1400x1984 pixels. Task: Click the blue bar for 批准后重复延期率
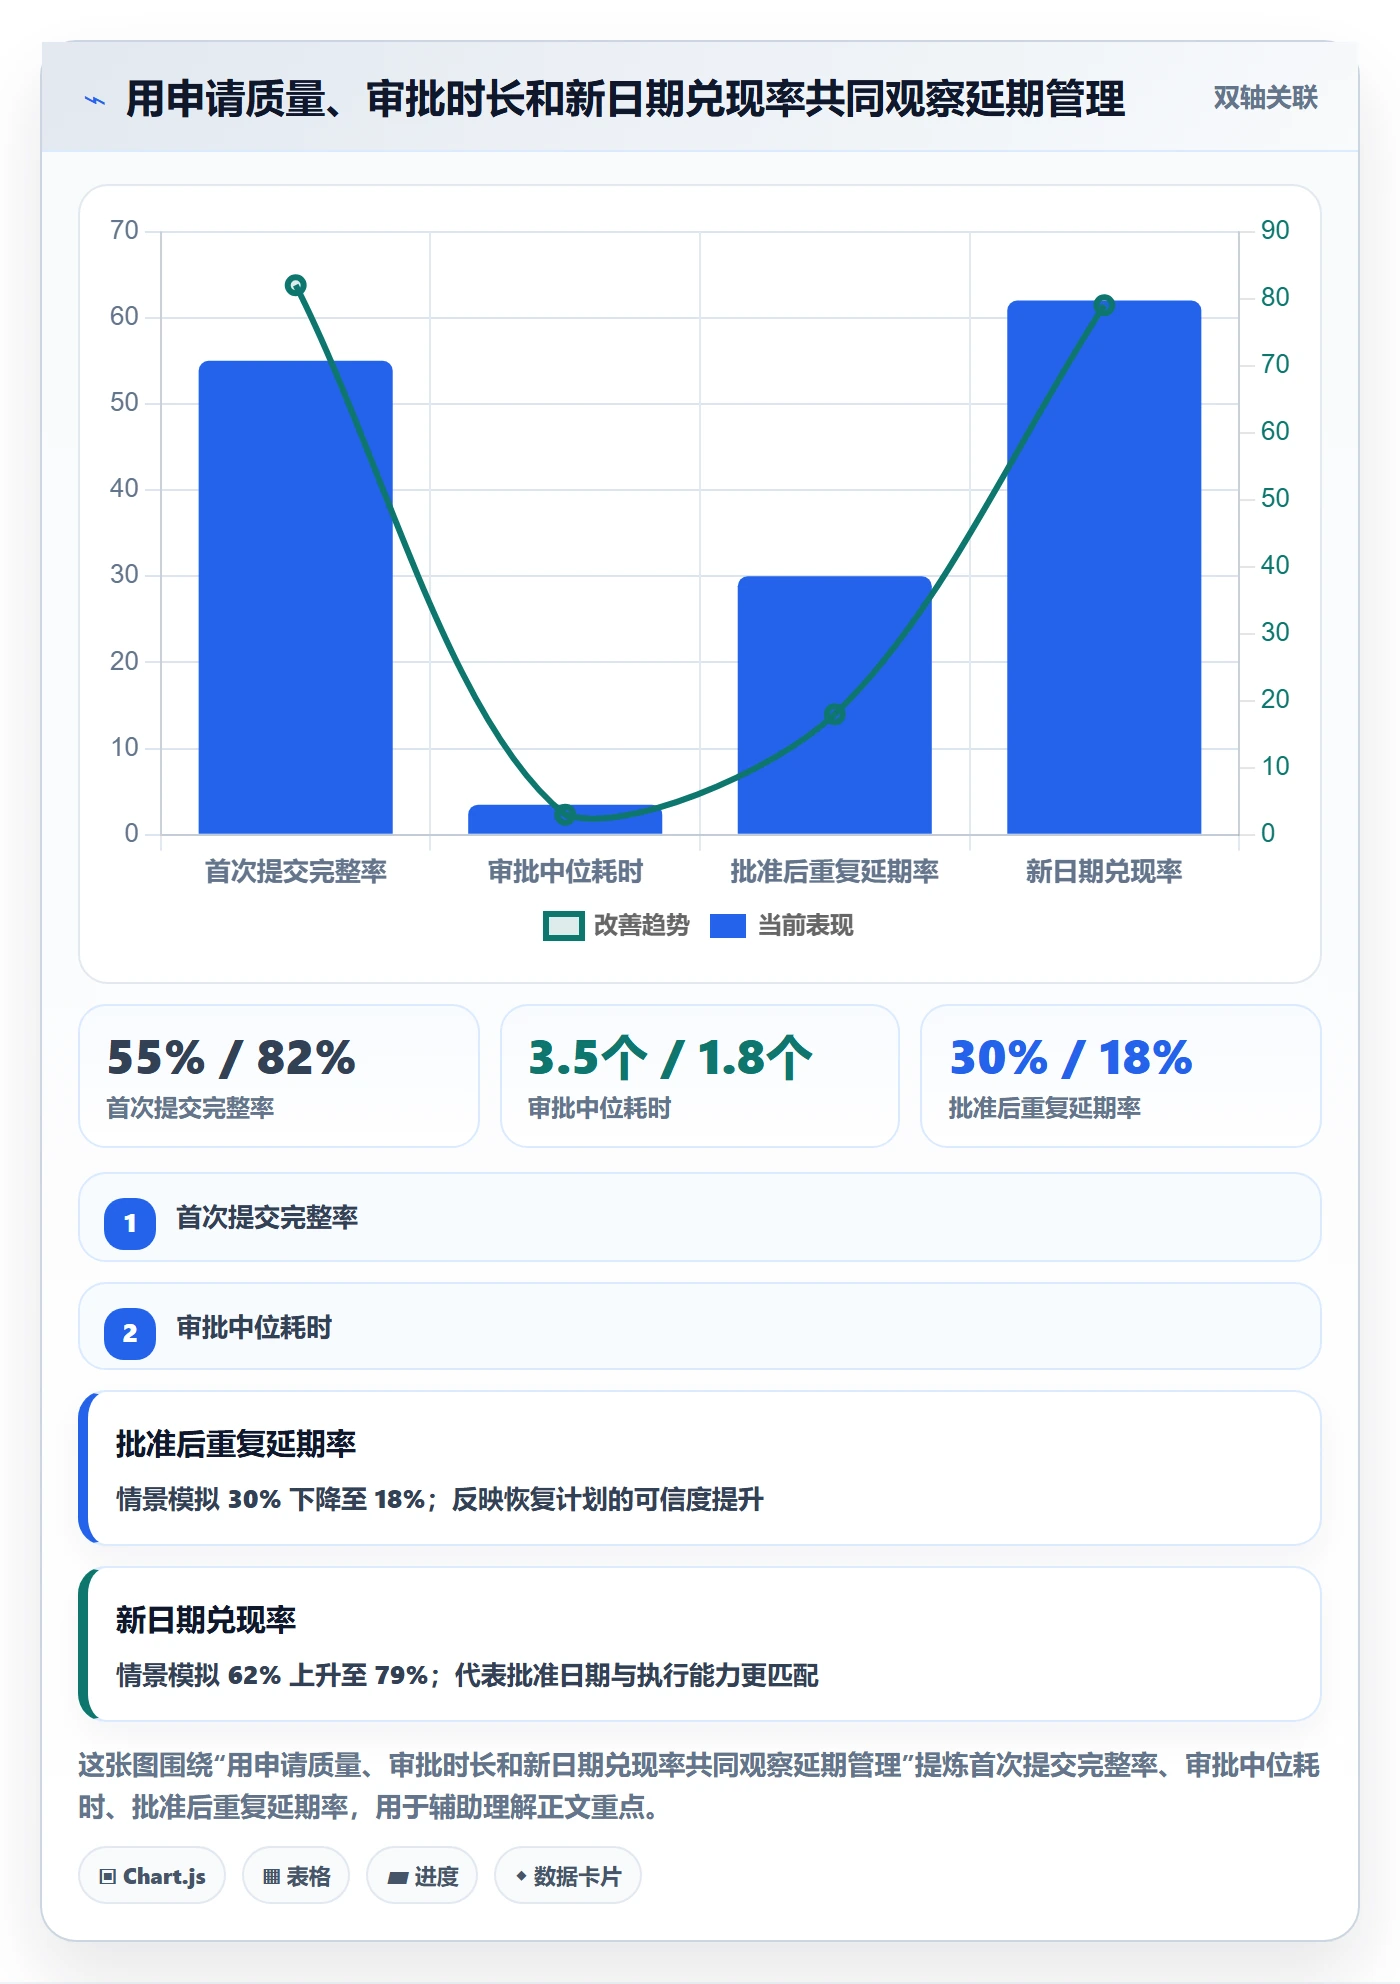tap(834, 705)
